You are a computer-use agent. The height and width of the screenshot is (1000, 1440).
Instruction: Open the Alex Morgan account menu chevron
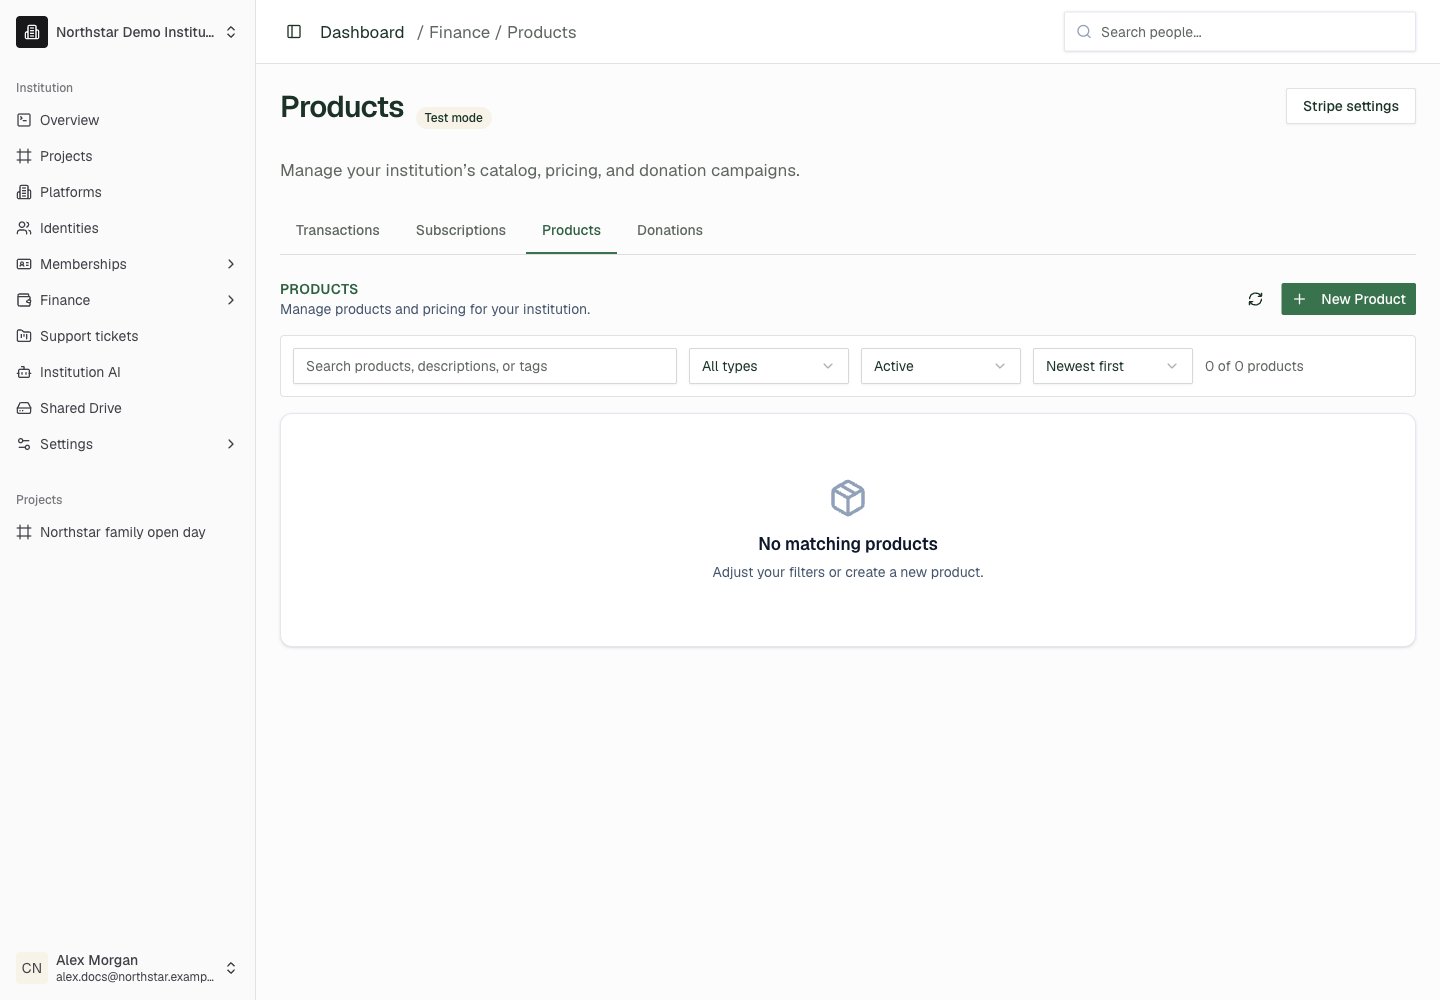click(x=231, y=968)
